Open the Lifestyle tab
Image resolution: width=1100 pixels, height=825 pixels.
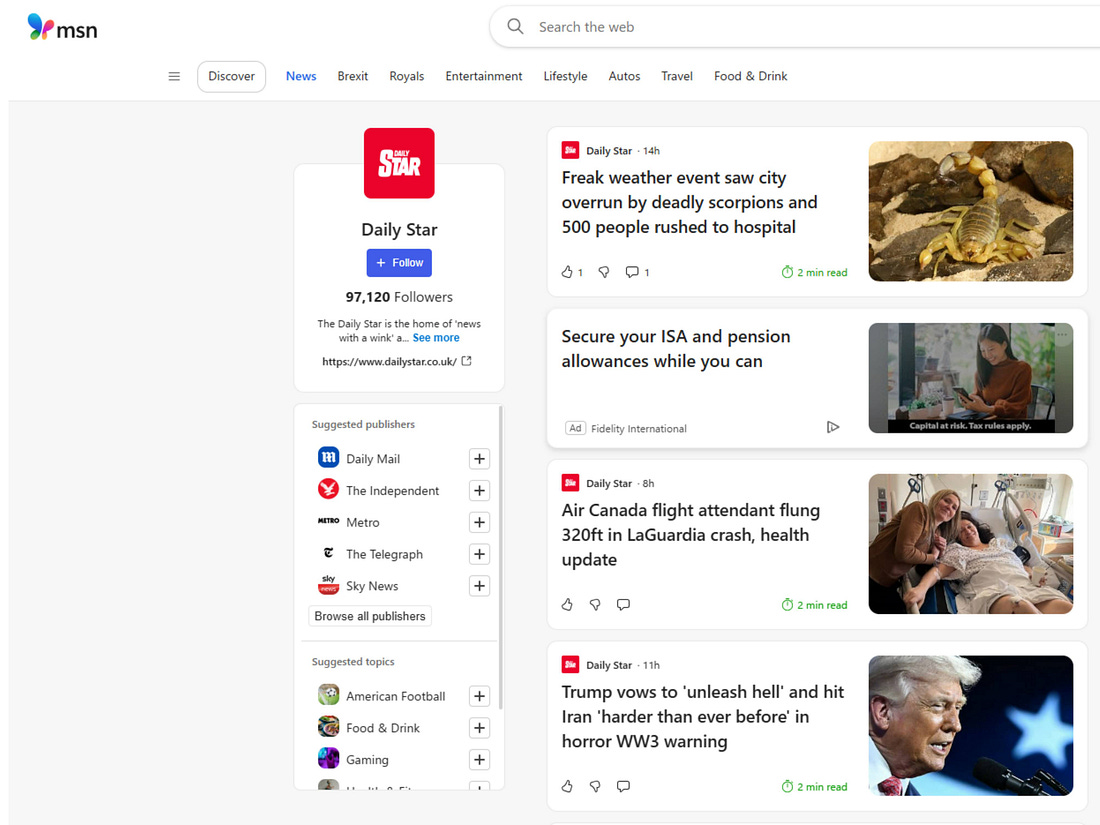[x=565, y=76]
